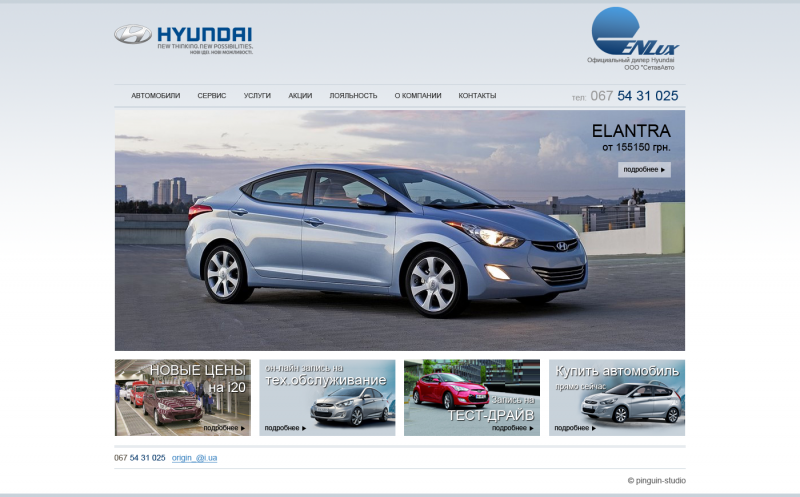Click the header phone number 067 54 31 025
The width and height of the screenshot is (800, 497).
(634, 96)
